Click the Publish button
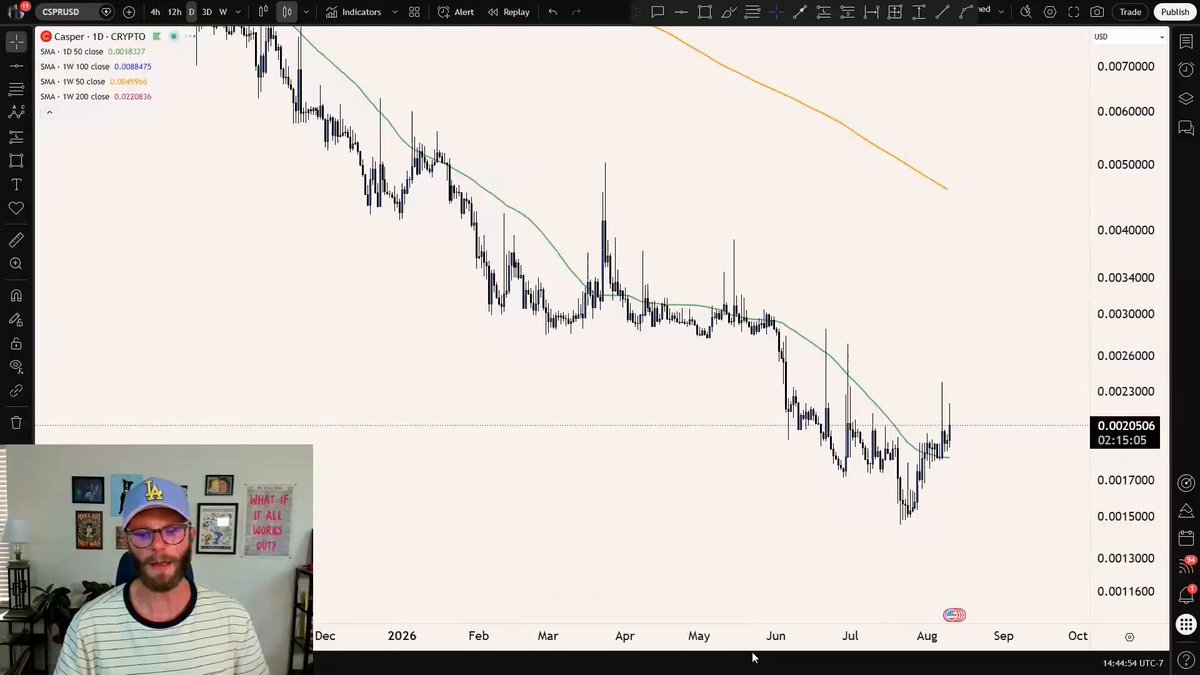The image size is (1200, 675). pyautogui.click(x=1175, y=12)
